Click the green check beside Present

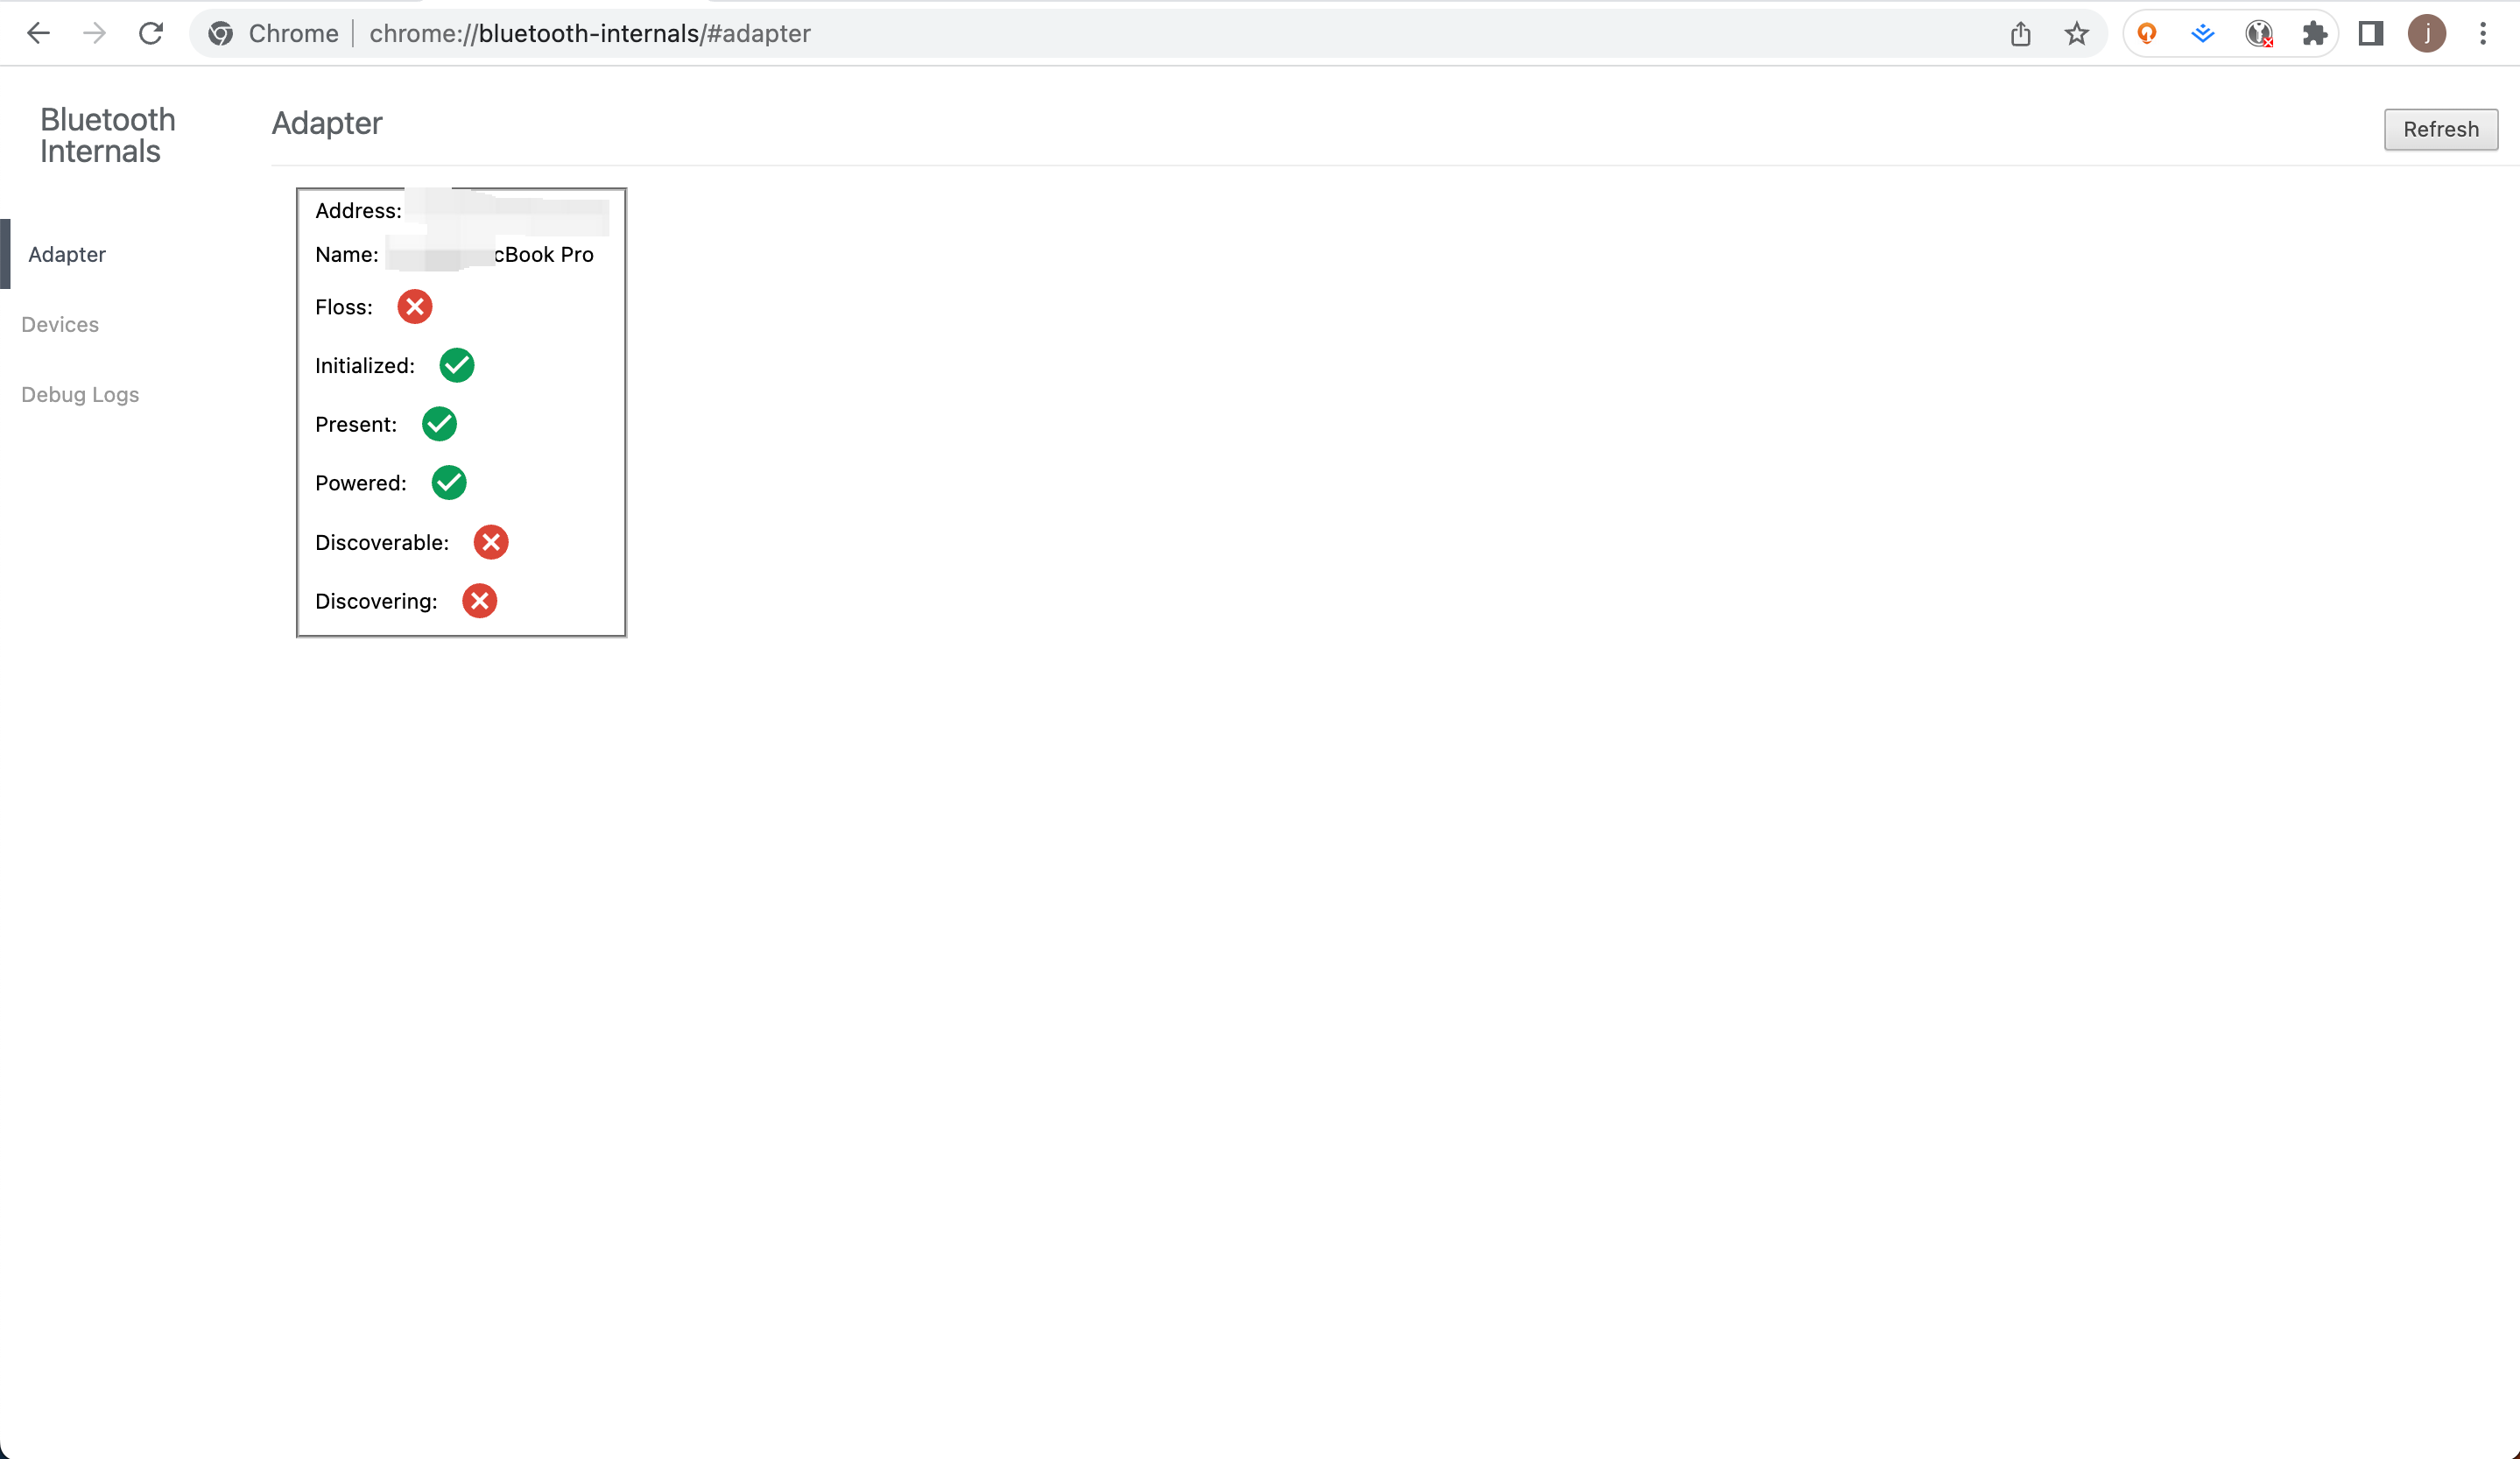click(439, 424)
